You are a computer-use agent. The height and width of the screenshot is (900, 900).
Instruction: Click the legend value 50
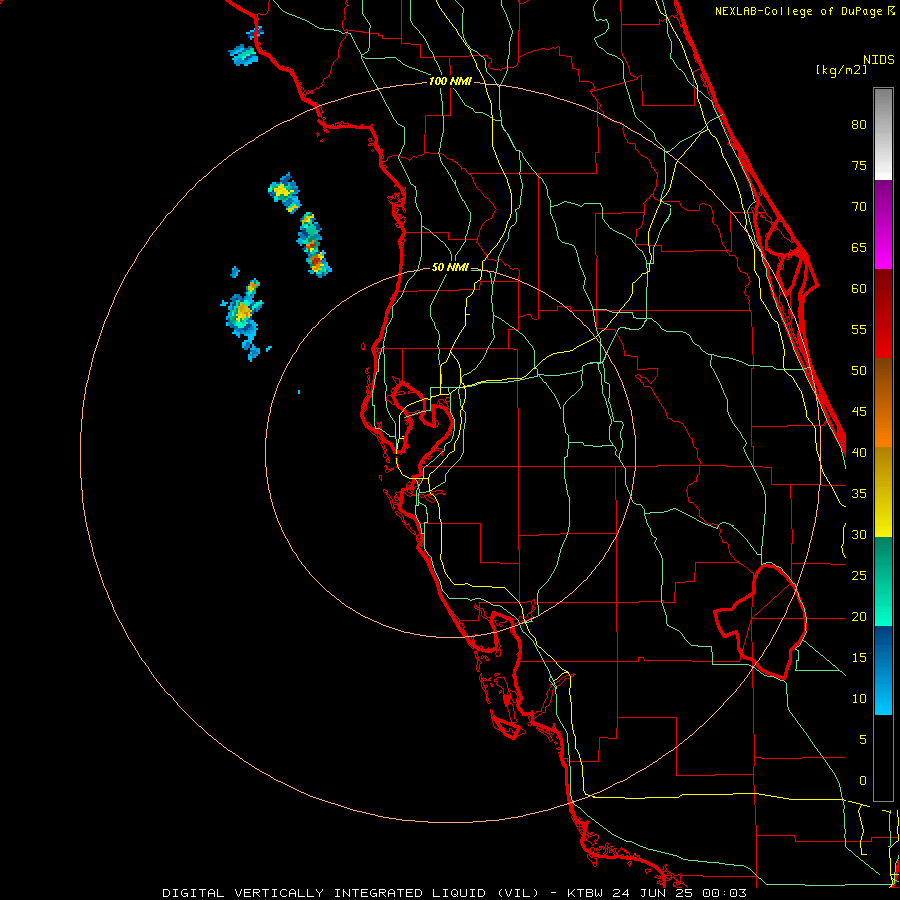coord(859,371)
